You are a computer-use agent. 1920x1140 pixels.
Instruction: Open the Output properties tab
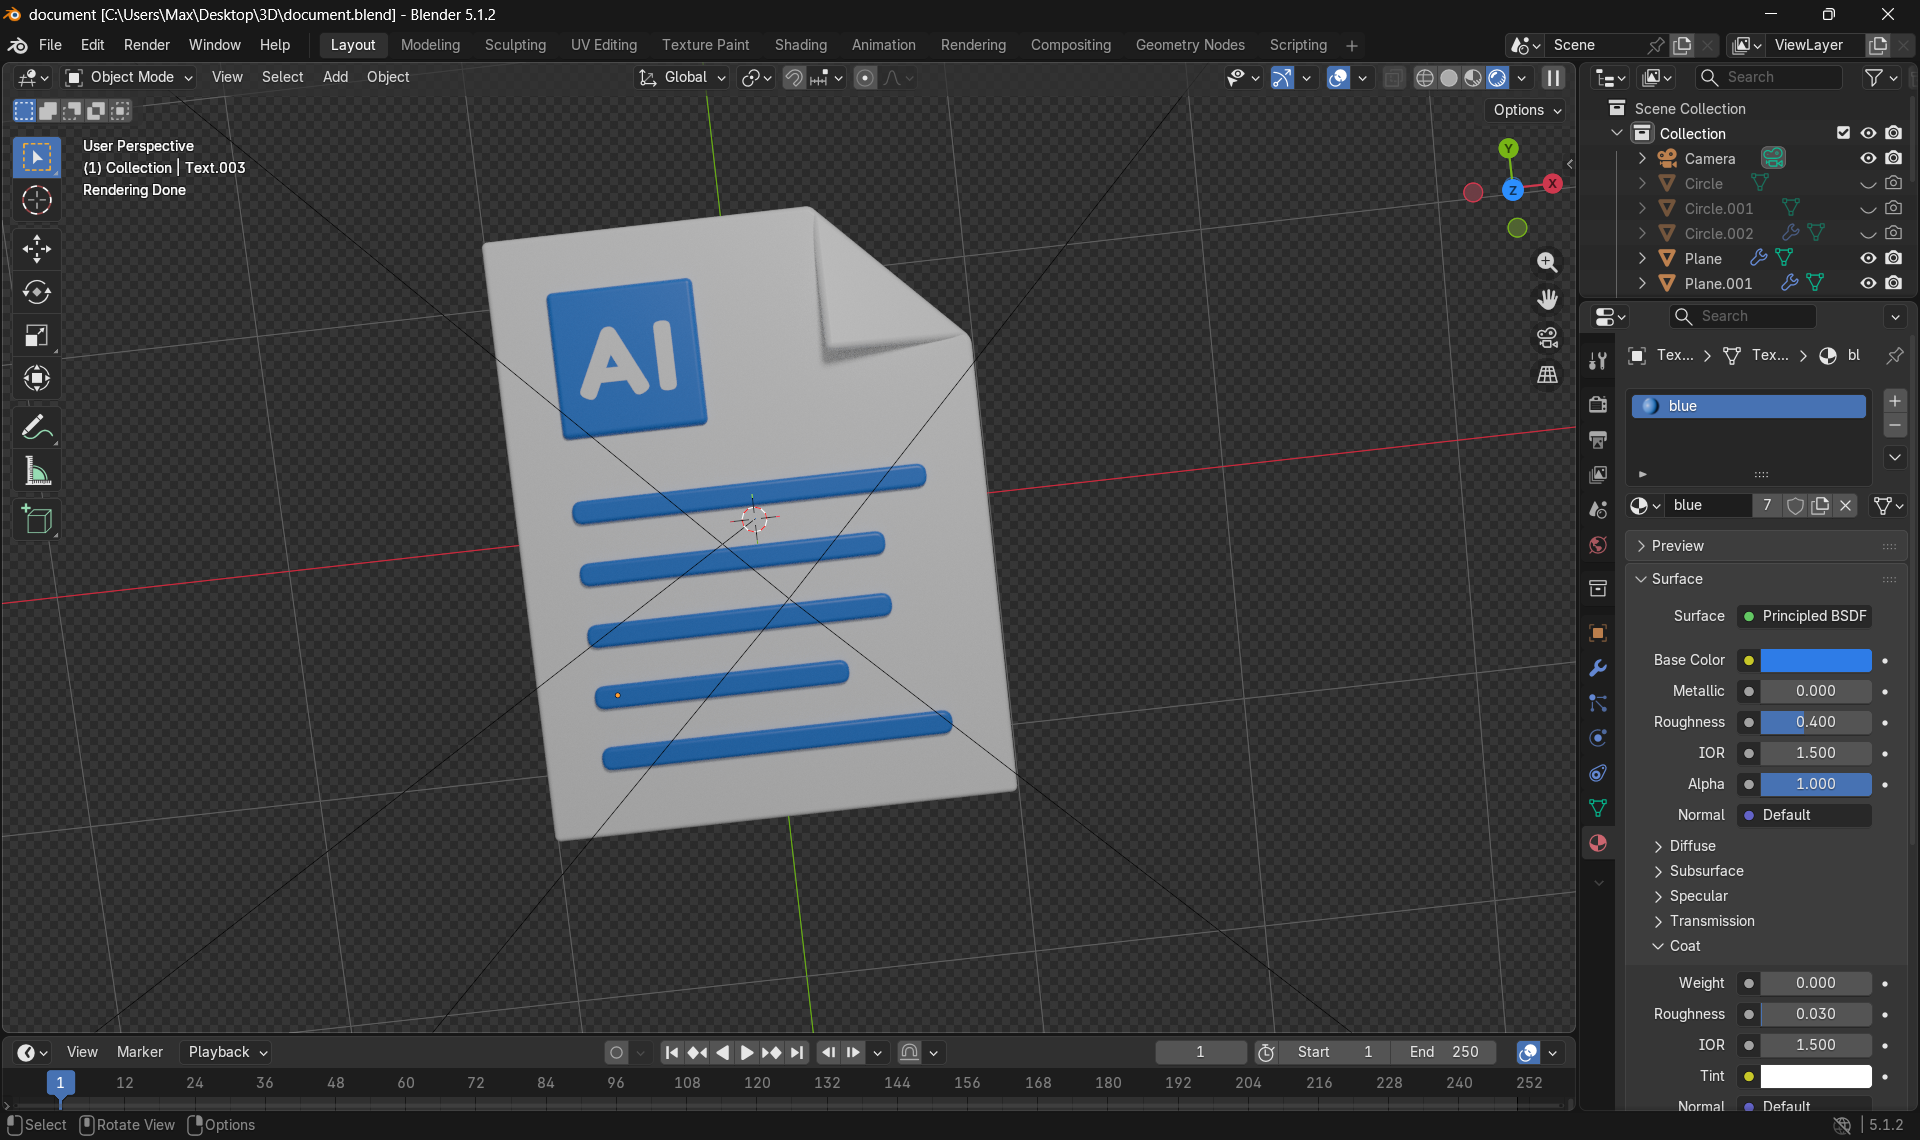point(1598,439)
